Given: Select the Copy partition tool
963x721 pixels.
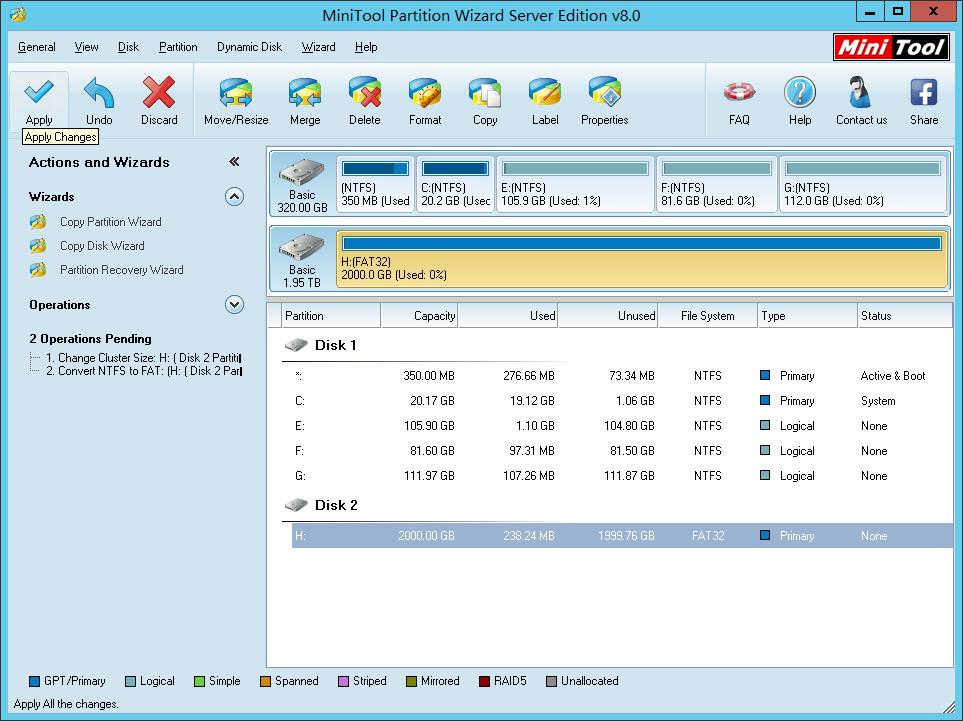Looking at the screenshot, I should tap(485, 101).
